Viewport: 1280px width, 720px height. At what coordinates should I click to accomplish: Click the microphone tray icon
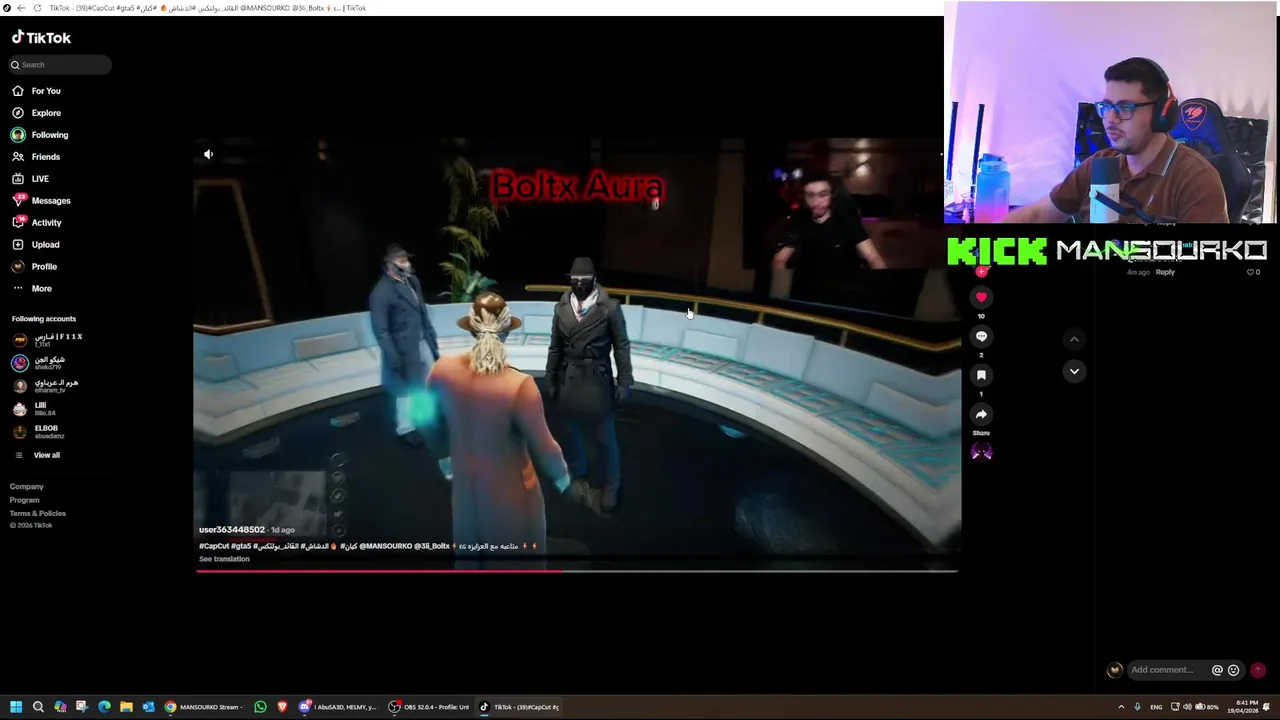pyautogui.click(x=1137, y=707)
